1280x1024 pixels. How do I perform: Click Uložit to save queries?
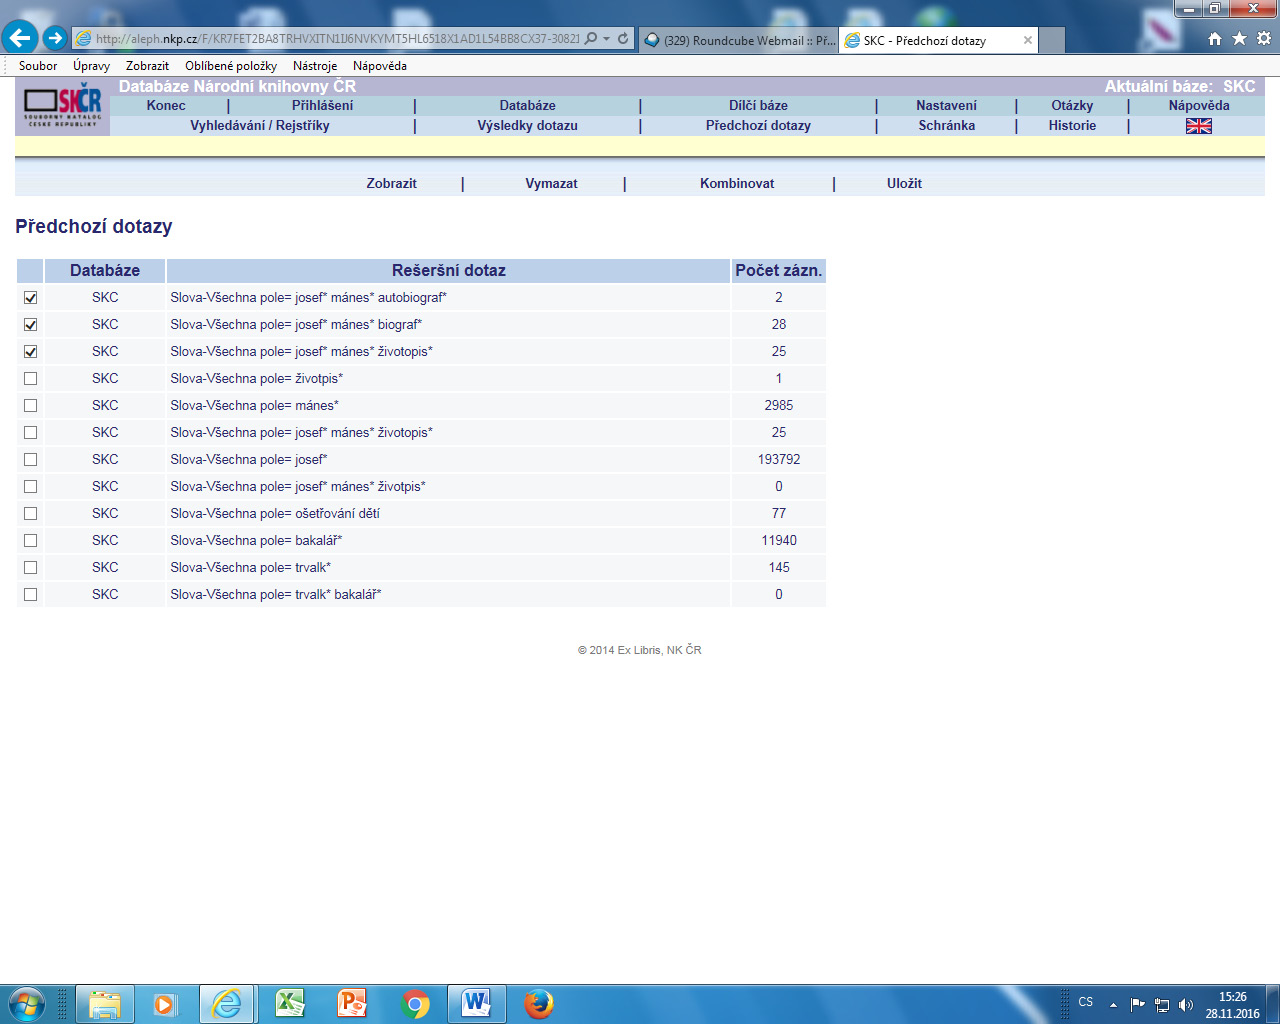904,183
